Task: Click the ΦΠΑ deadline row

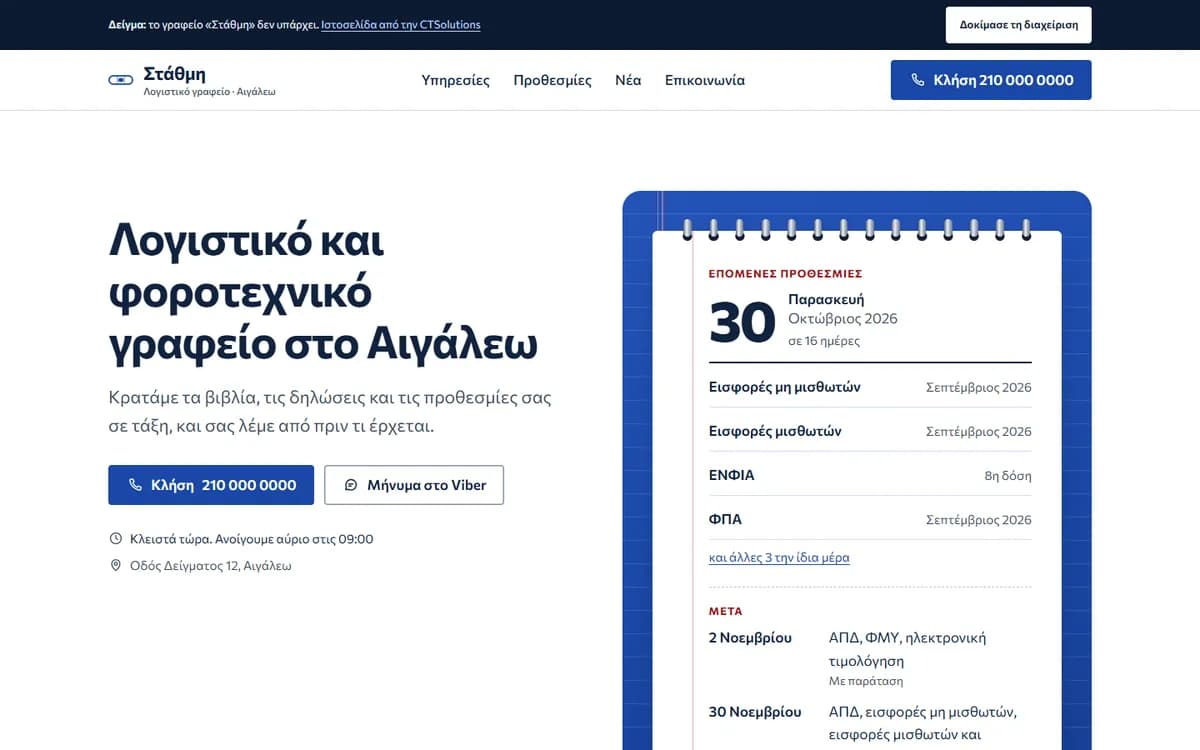Action: coord(870,519)
